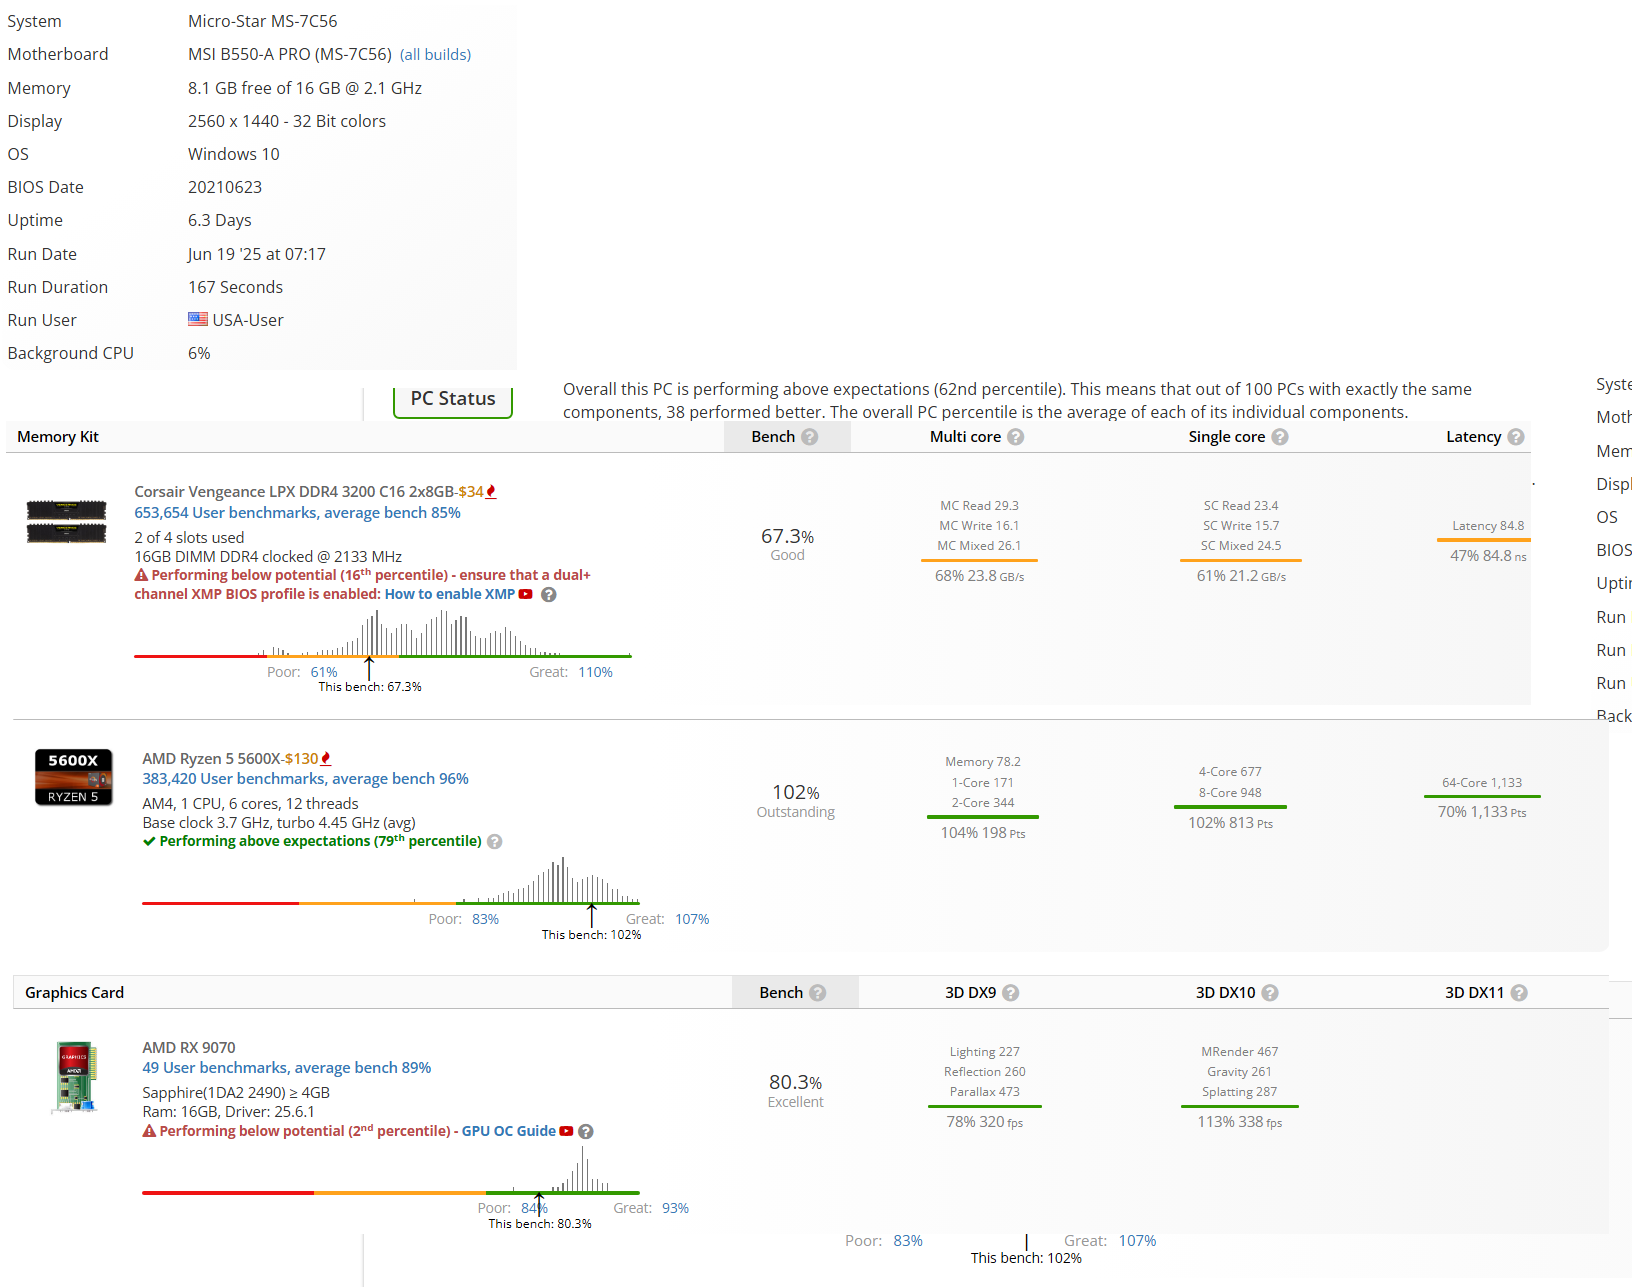Screen dimensions: 1632x1287
Task: Click the $130 price on the Ryzen 5600X
Action: 301,758
